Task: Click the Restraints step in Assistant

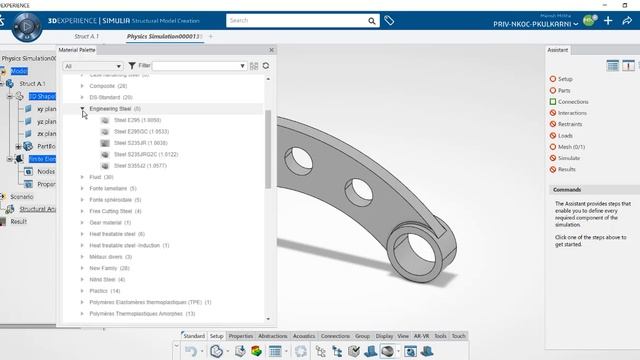Action: pyautogui.click(x=570, y=124)
